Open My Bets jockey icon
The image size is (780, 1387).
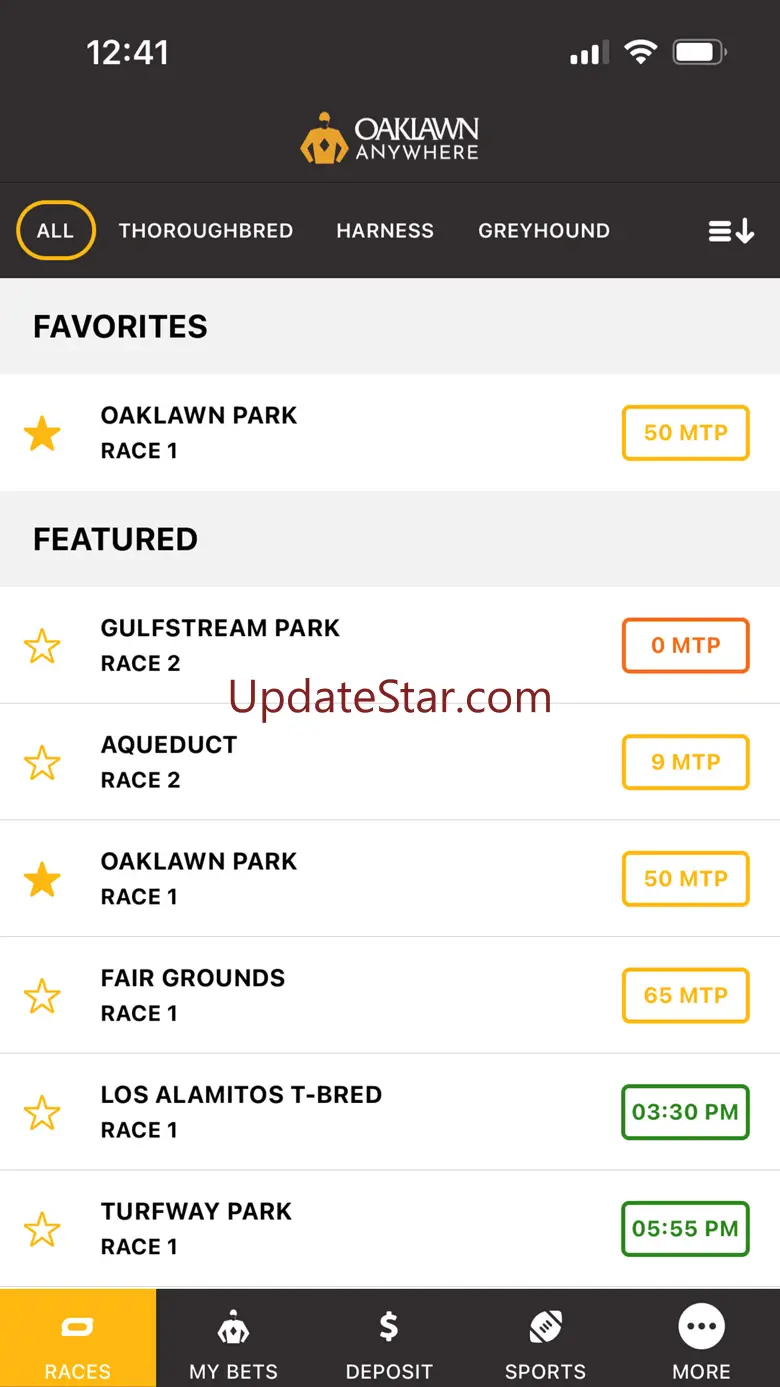(x=233, y=1328)
